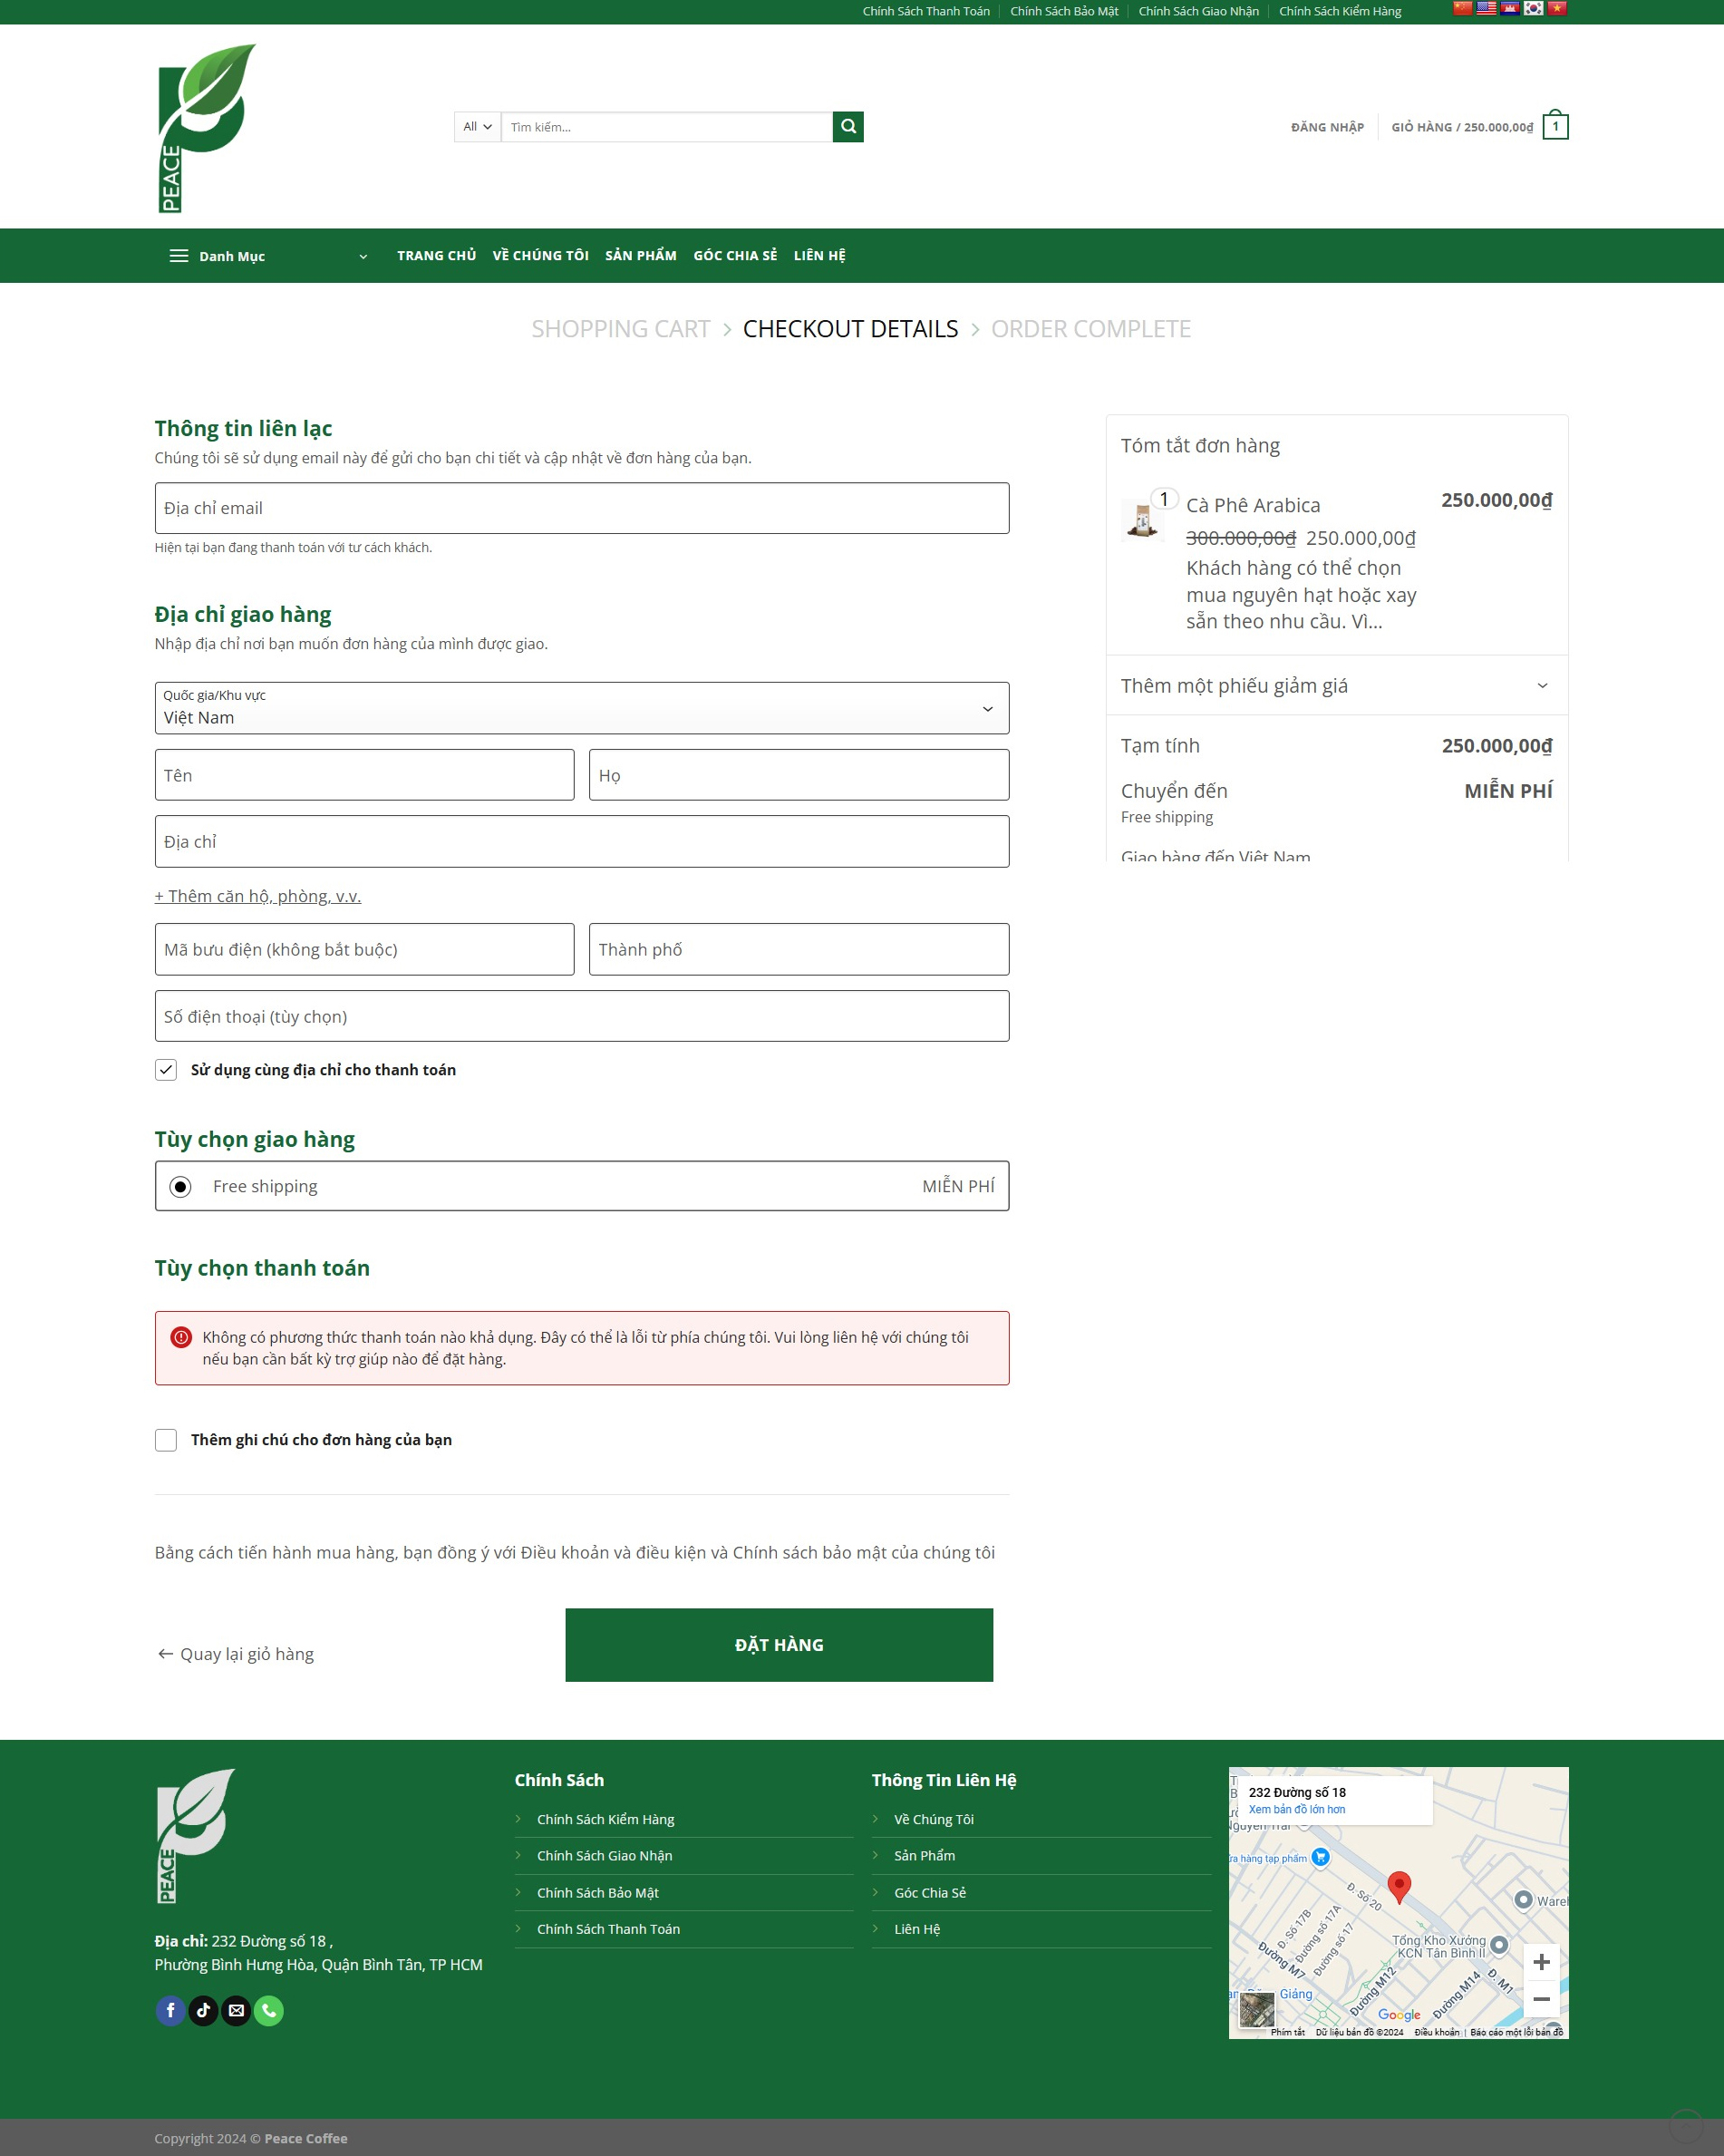Screen dimensions: 1724x2156
Task: Open GÓC CHIA SẺ menu item
Action: point(735,256)
